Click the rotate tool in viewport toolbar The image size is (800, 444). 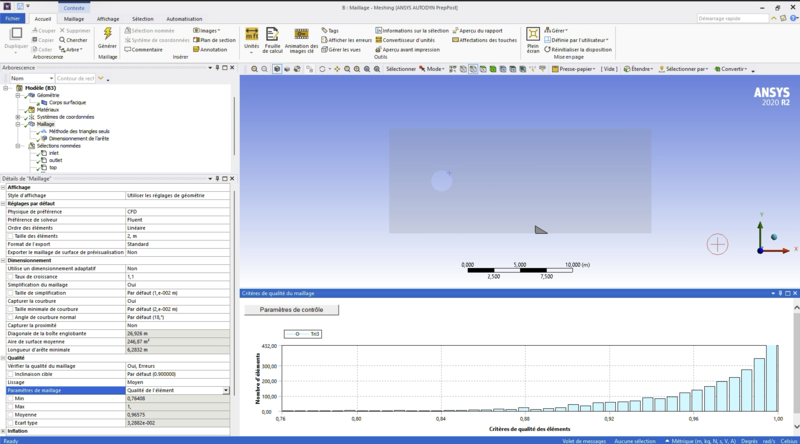322,69
